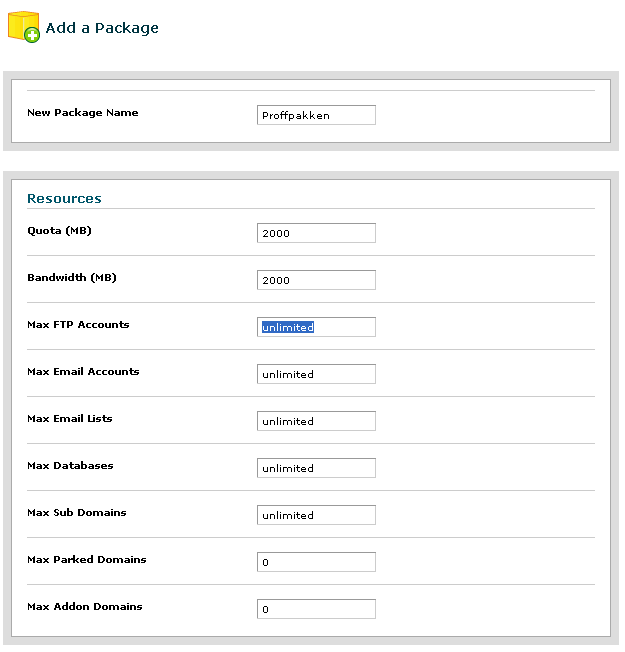Click the New Package Name input field
625x652 pixels.
pos(316,115)
